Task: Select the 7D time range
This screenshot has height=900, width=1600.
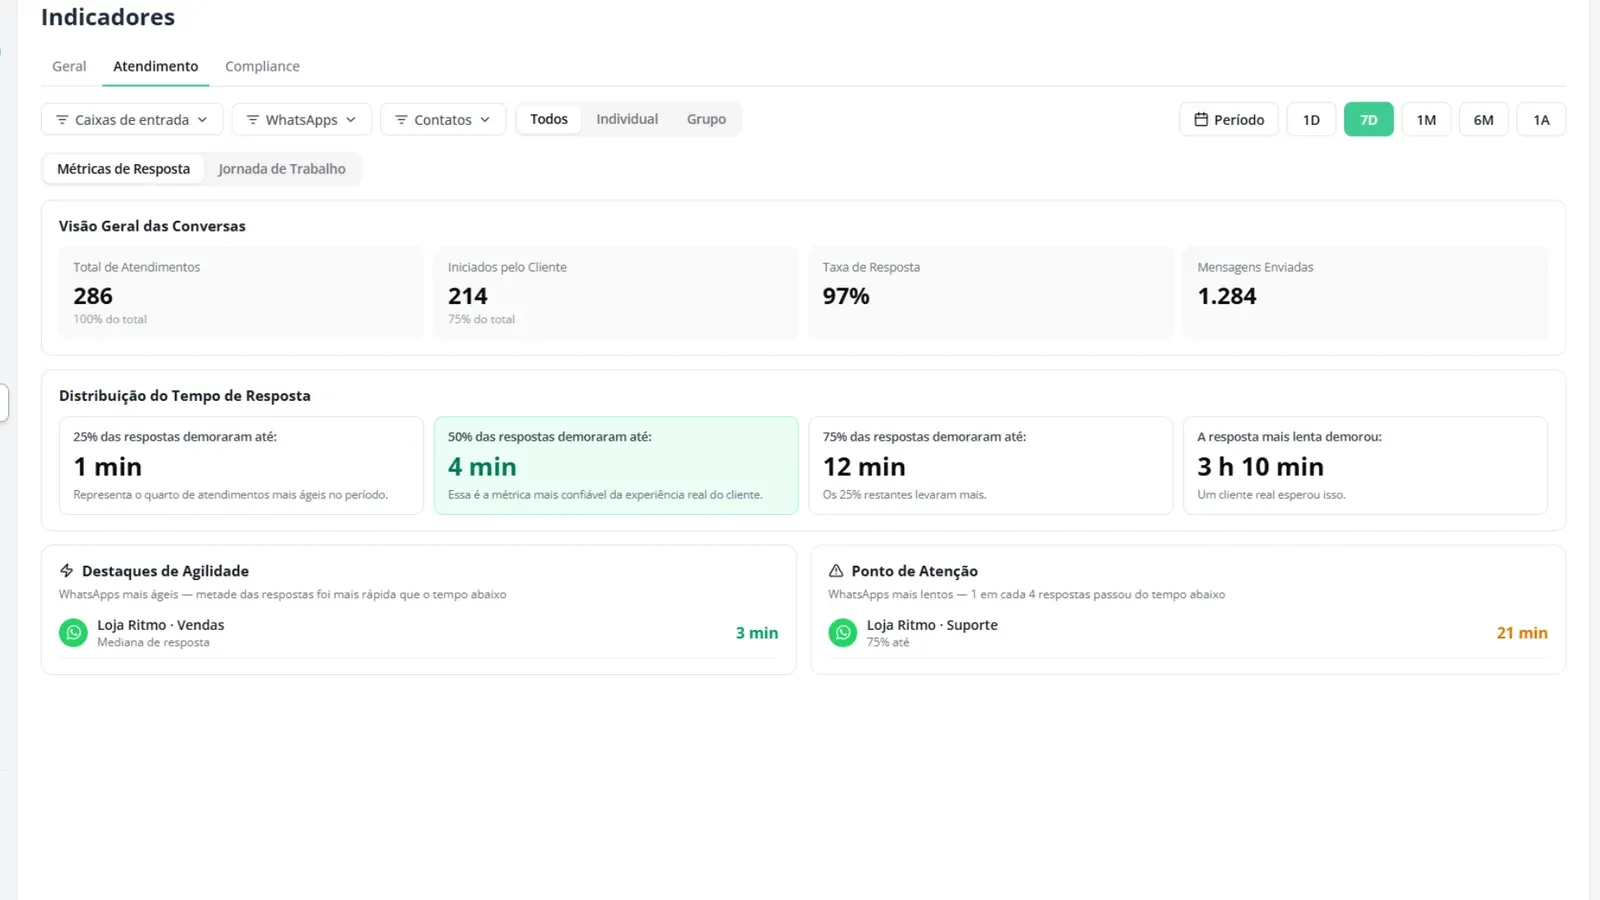Action: click(1369, 119)
